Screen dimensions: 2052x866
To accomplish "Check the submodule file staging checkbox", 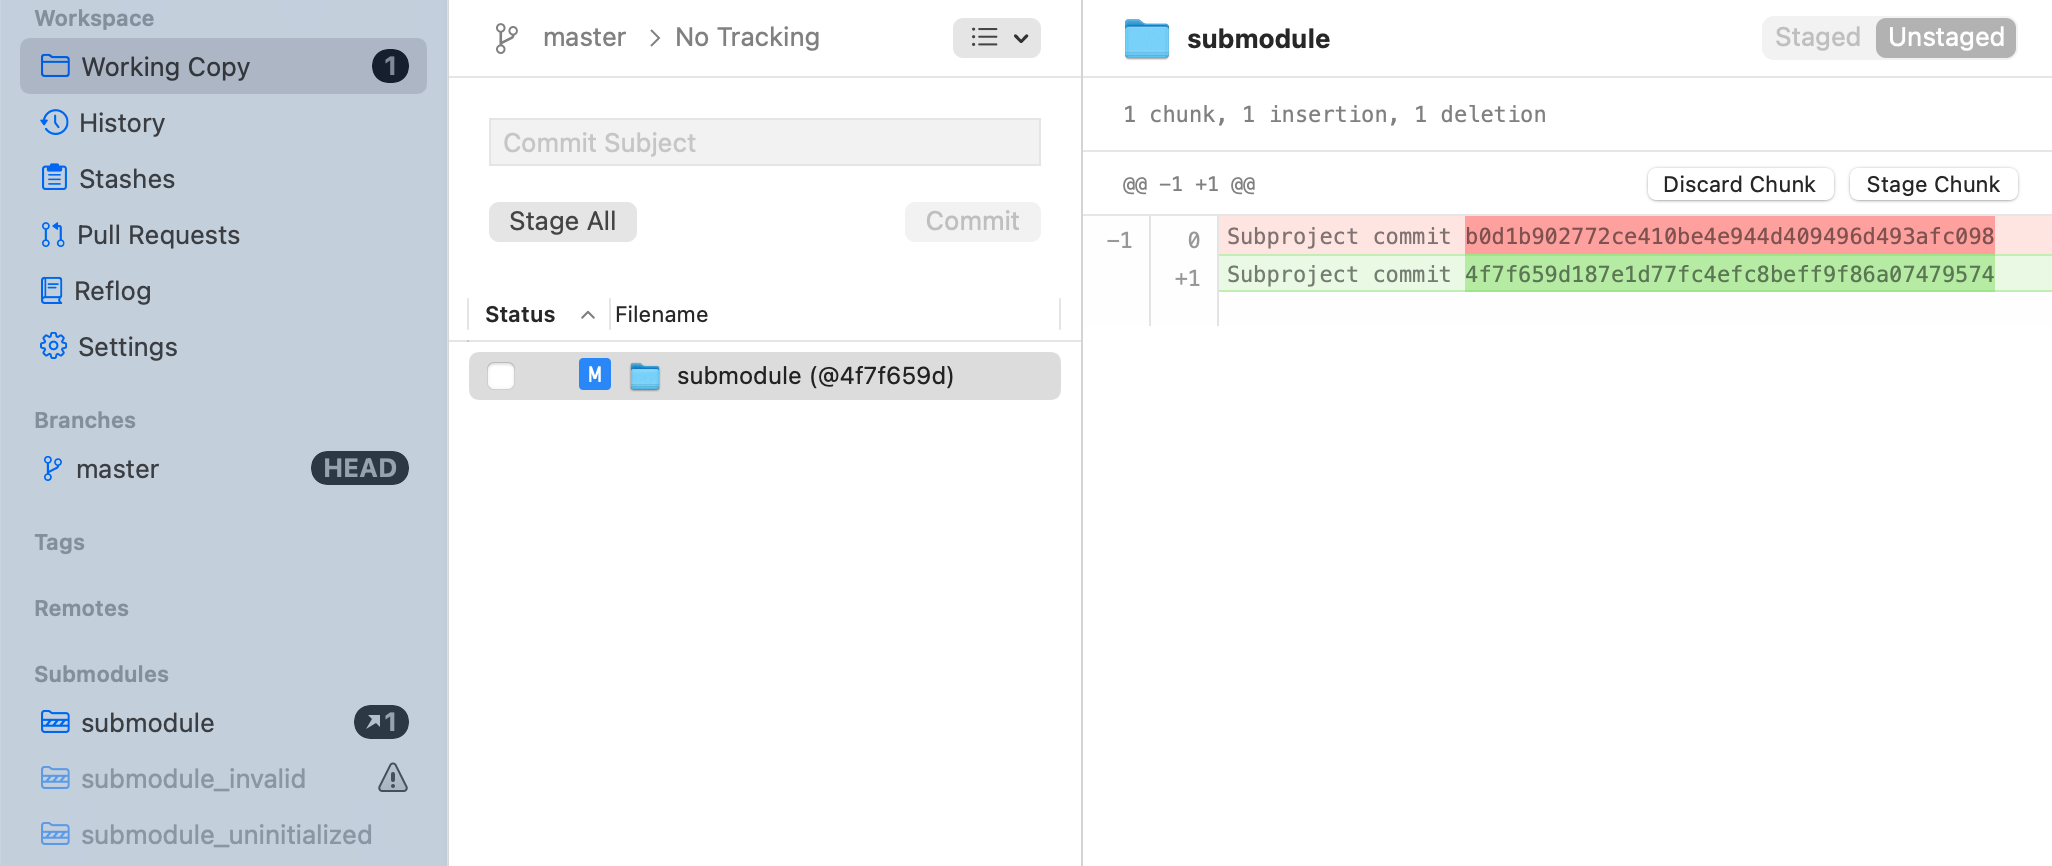I will coord(501,376).
